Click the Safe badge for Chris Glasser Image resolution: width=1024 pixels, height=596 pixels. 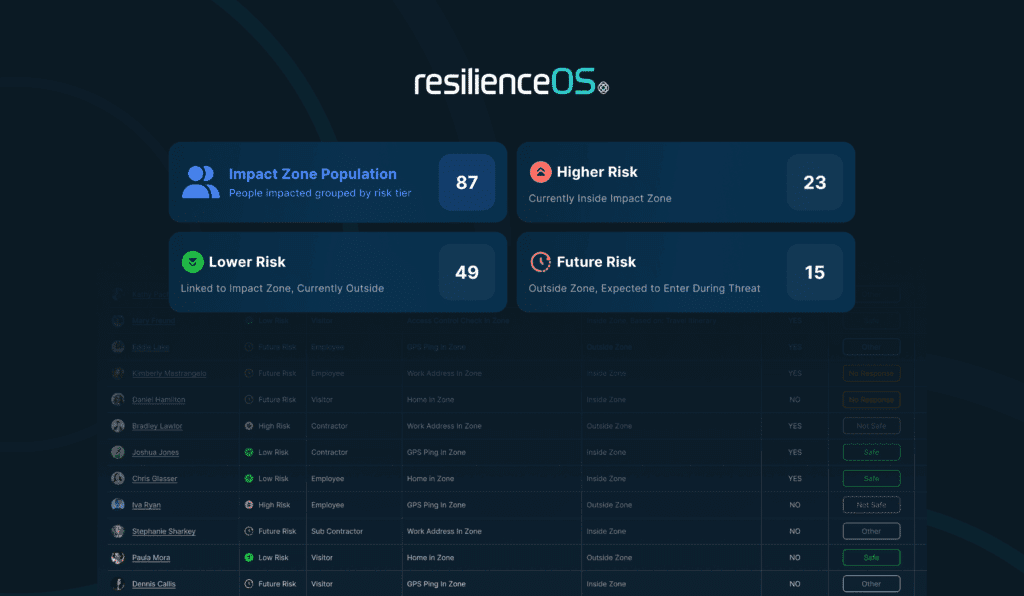[871, 478]
